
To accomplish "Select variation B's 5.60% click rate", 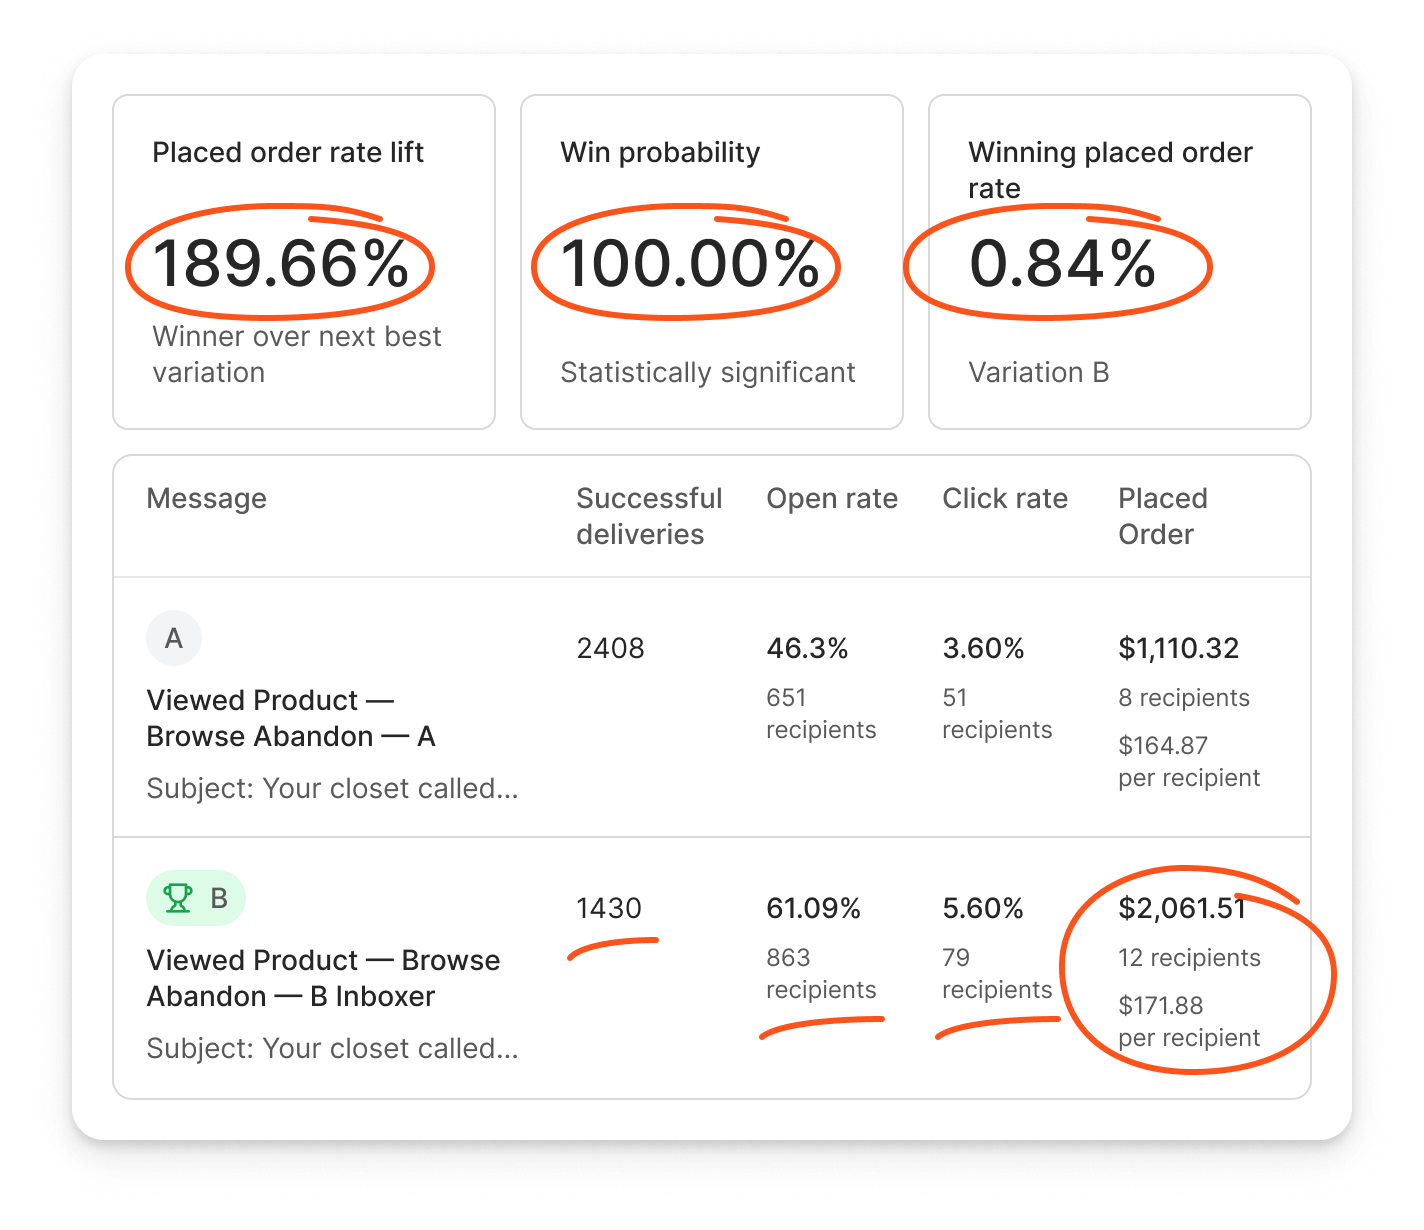I will (982, 908).
